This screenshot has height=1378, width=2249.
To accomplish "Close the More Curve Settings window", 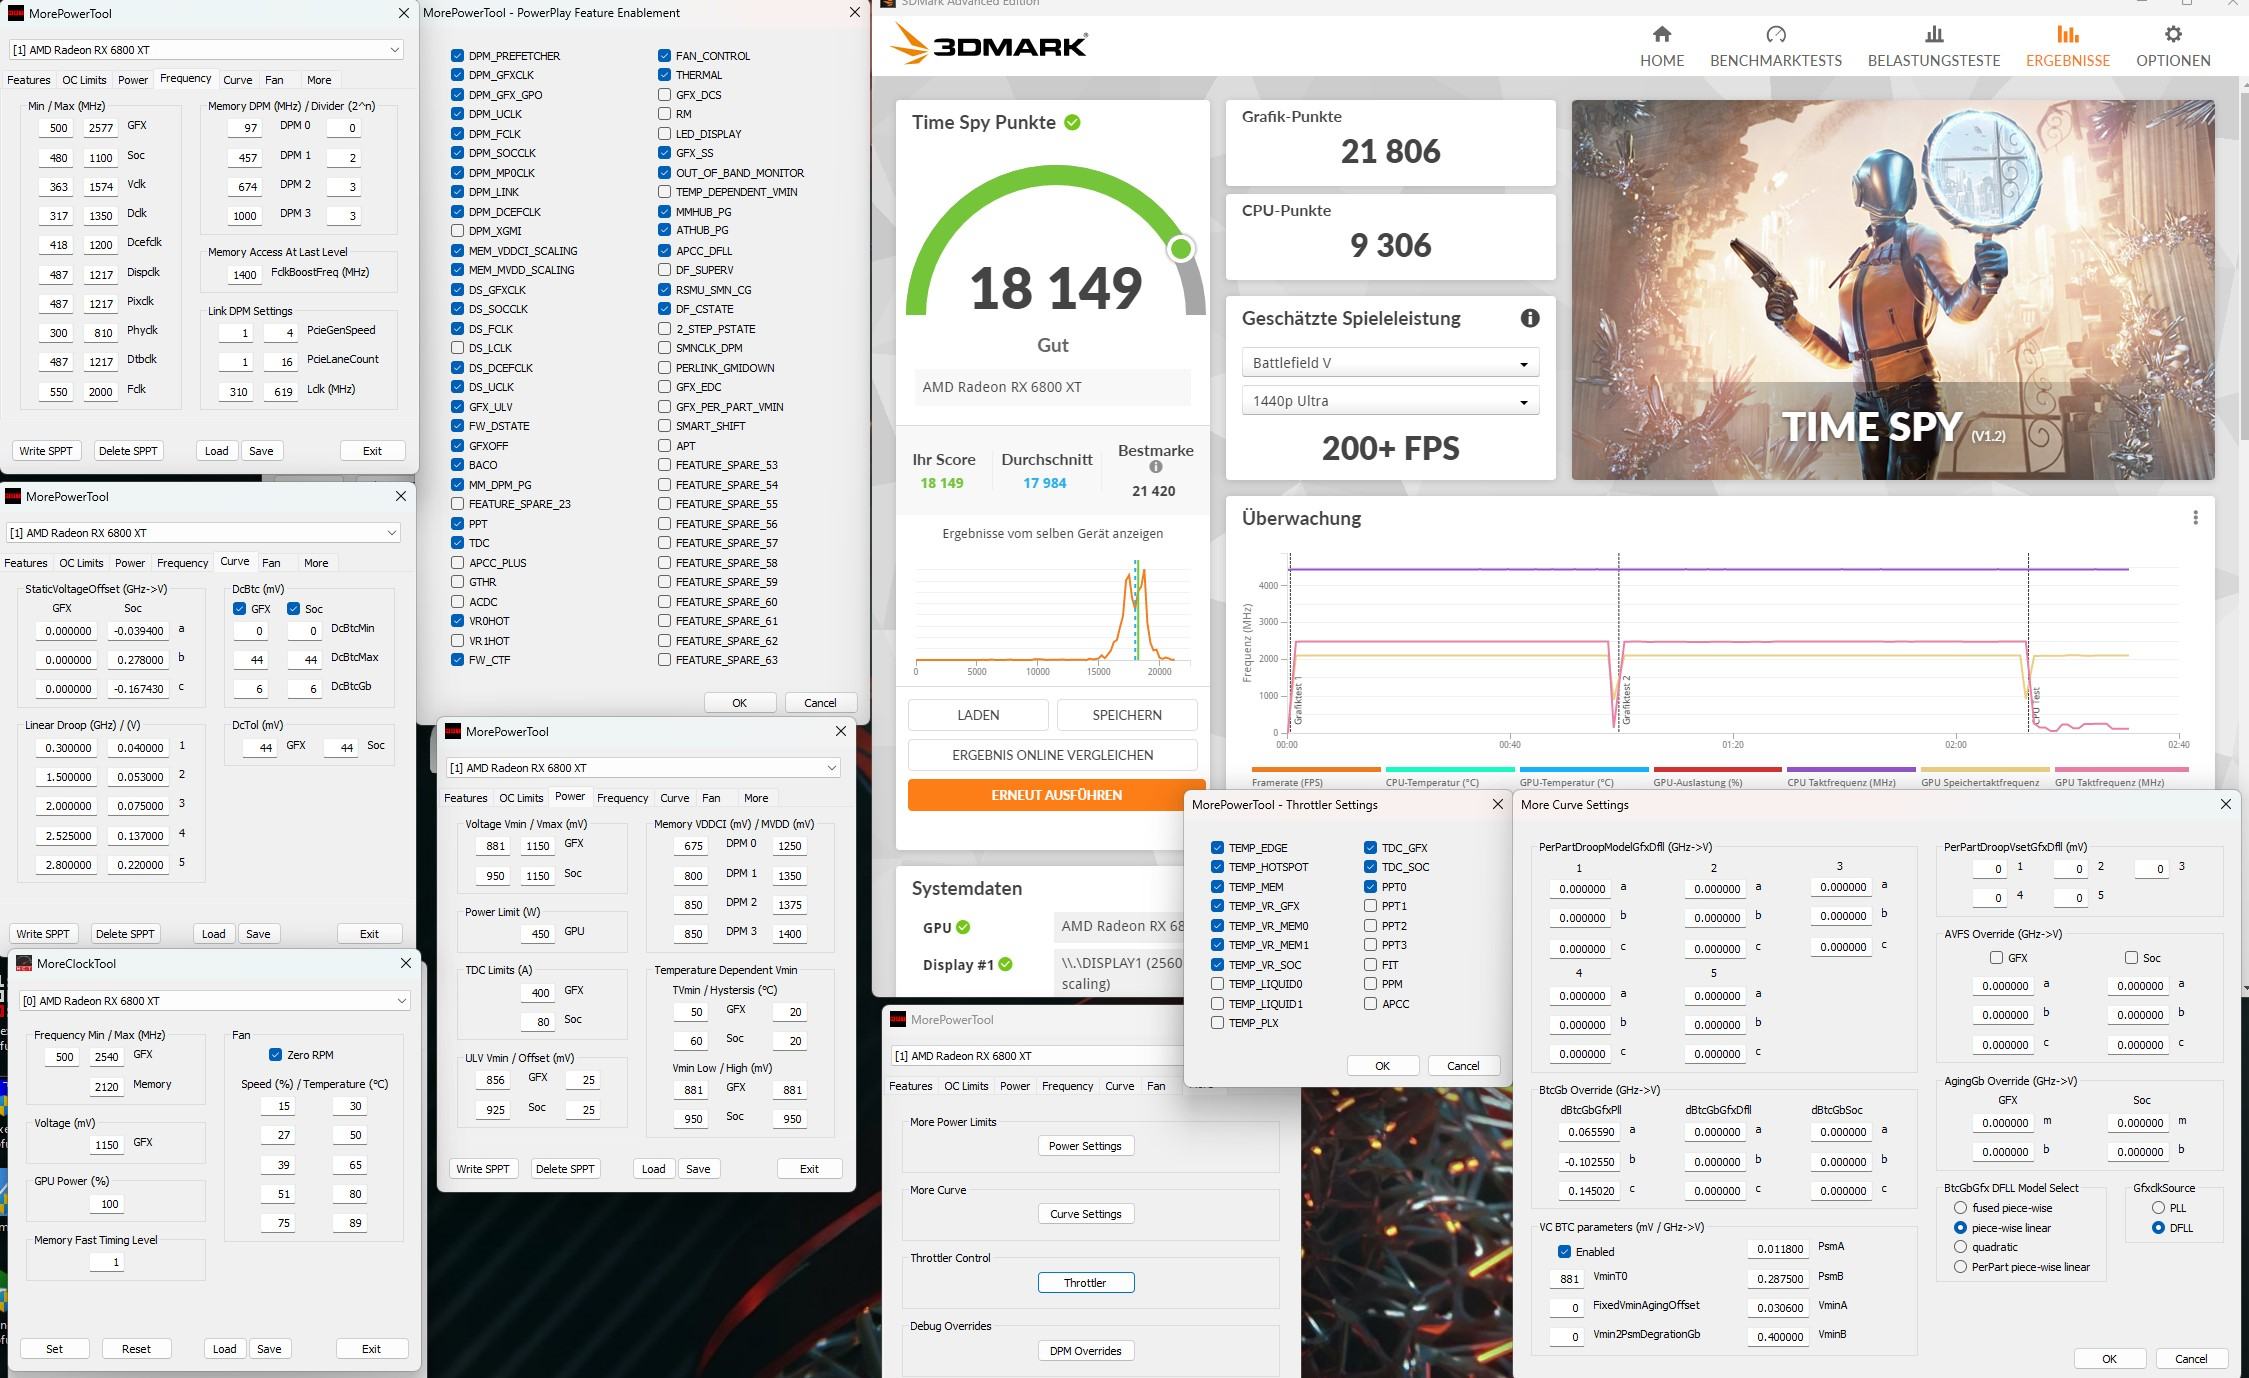I will pos(2225,804).
